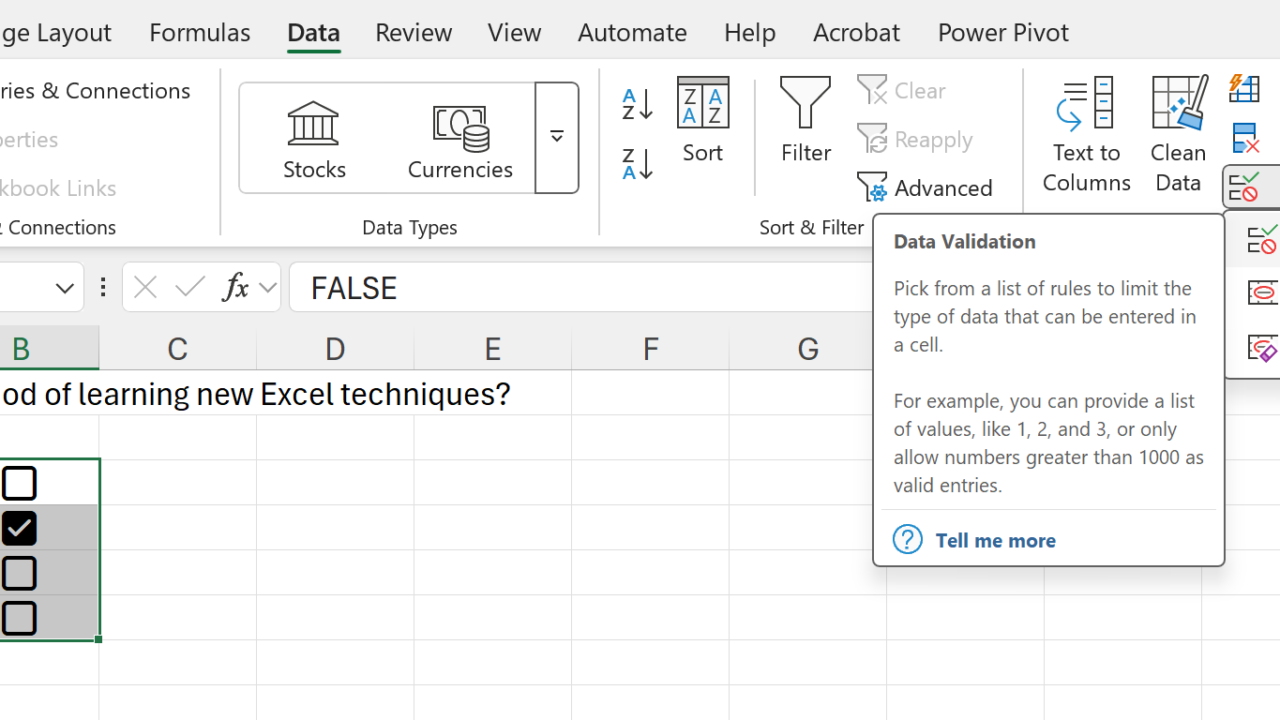Apply the Stocks data type
This screenshot has width=1280, height=720.
(314, 140)
